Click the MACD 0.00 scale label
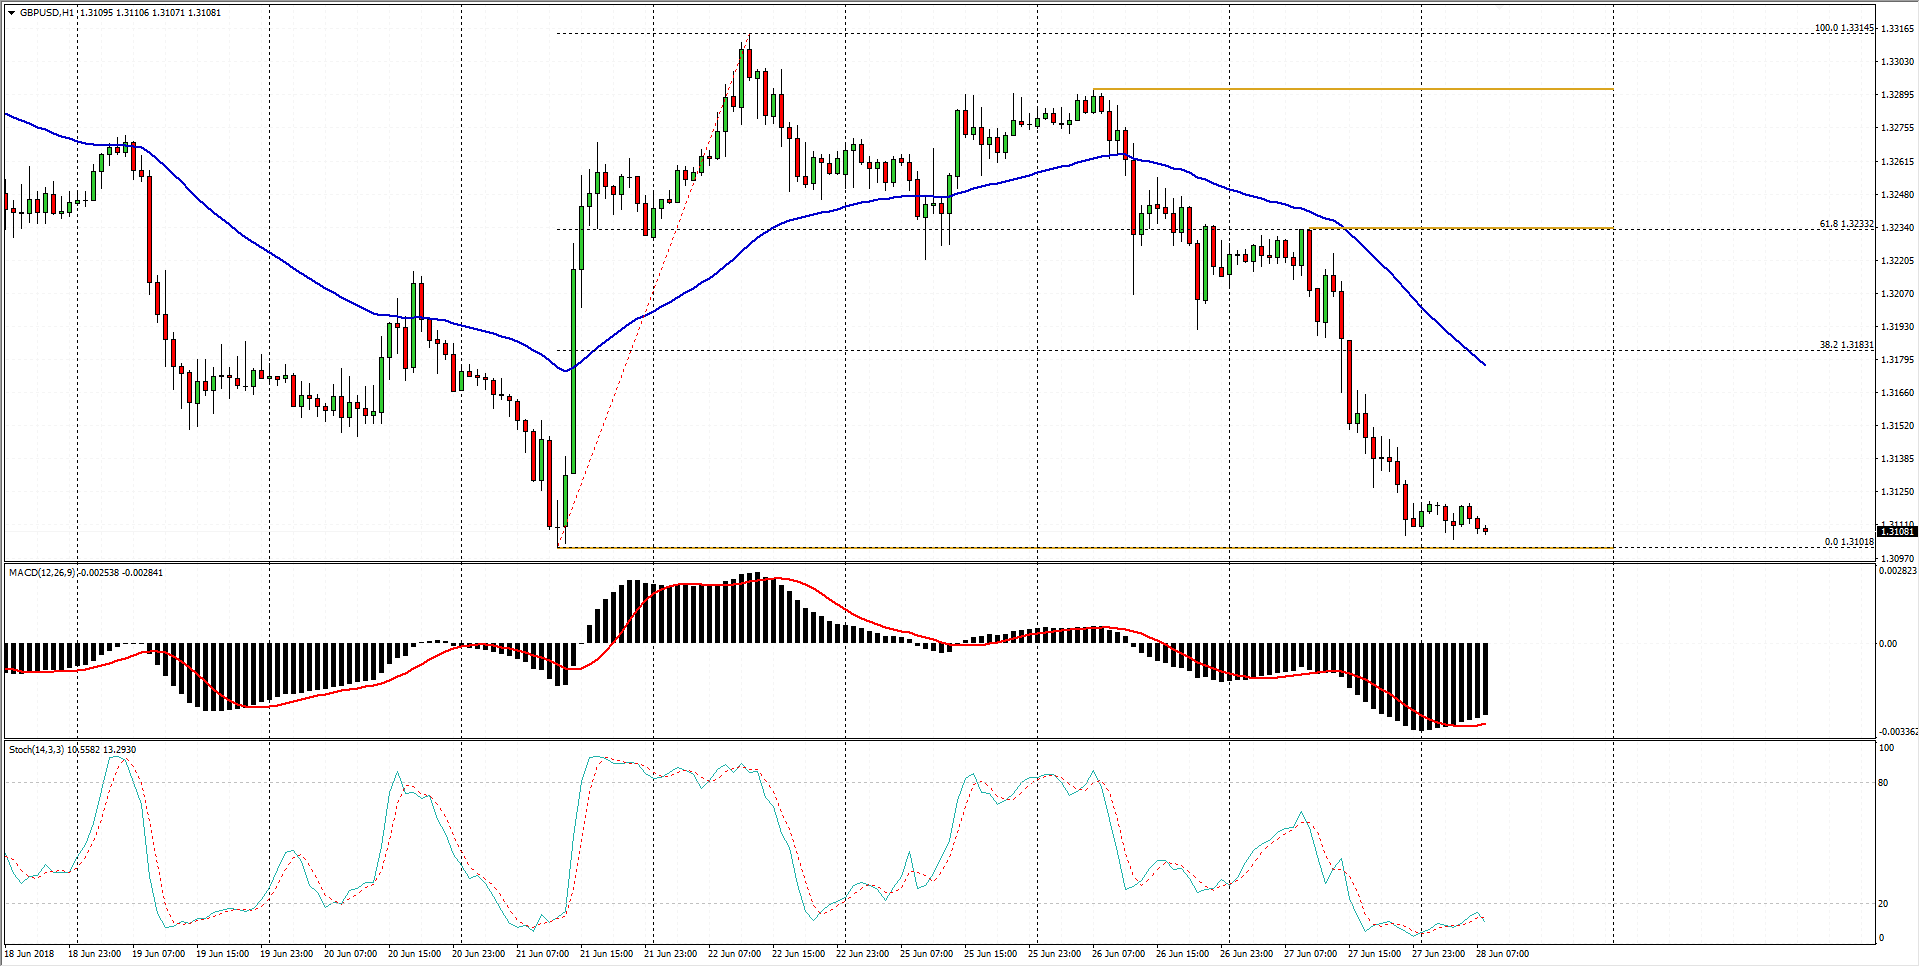The height and width of the screenshot is (967, 1920). (1888, 644)
